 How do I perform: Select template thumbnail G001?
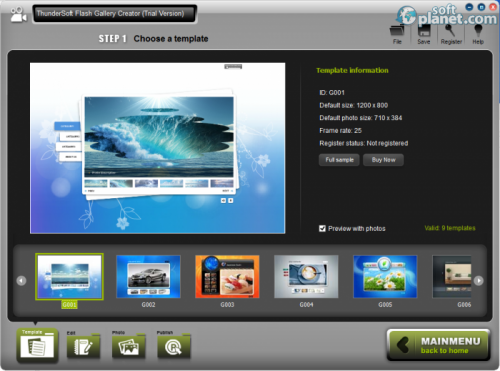click(x=69, y=277)
